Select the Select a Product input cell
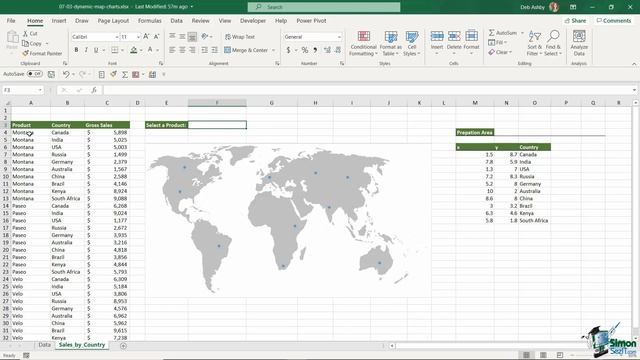Screen dimensions: 640x360 pos(217,125)
